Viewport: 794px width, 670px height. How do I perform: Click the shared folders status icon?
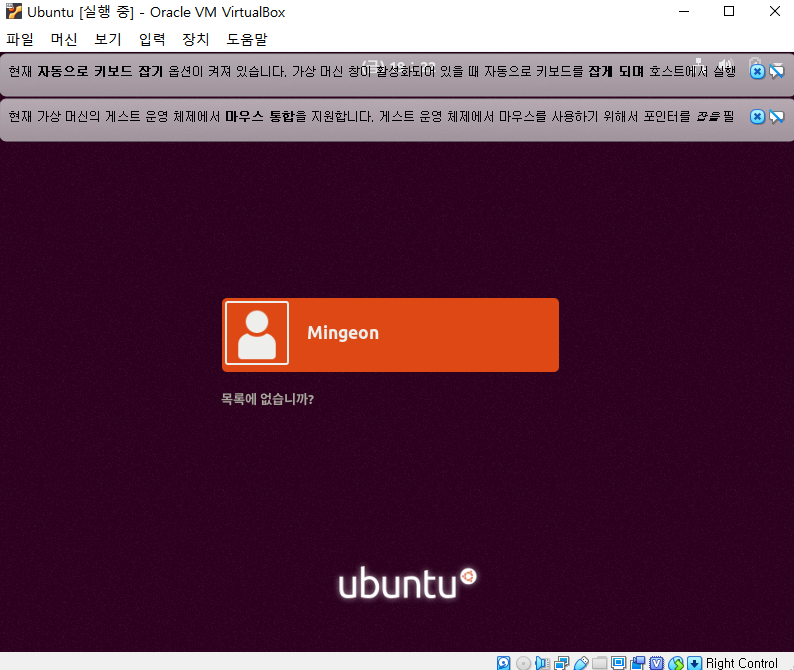pyautogui.click(x=600, y=662)
